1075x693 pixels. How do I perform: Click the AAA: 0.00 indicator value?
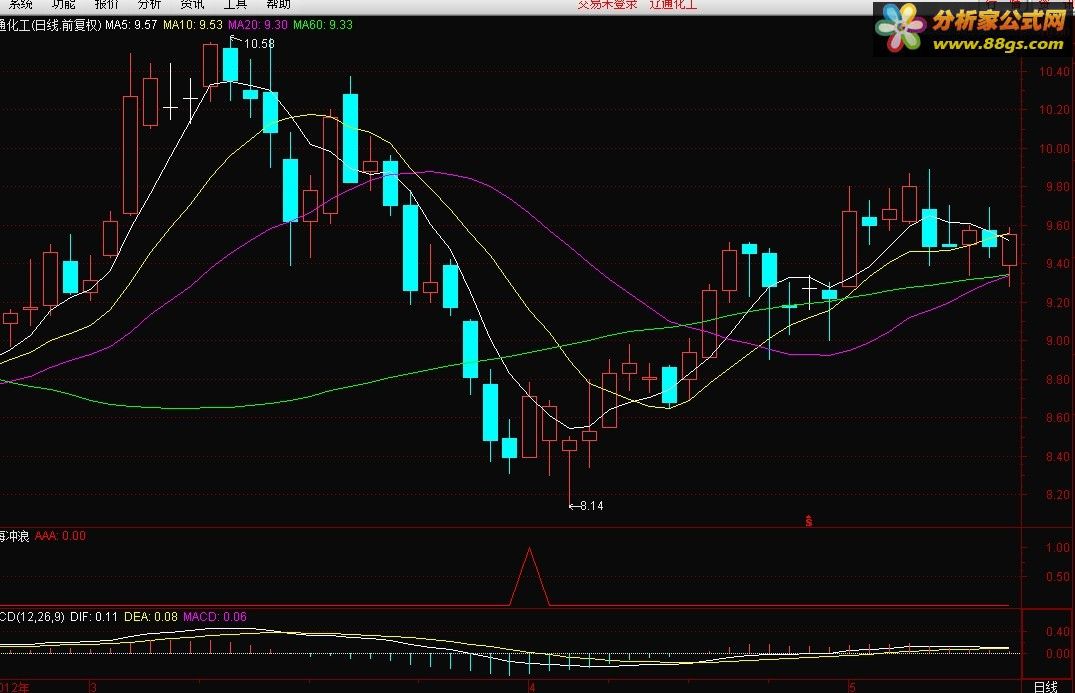click(x=60, y=536)
